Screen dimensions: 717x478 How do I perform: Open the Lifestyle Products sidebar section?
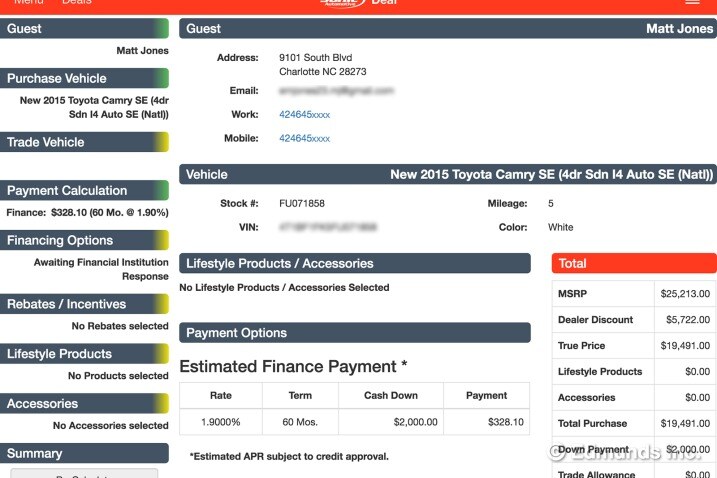click(x=84, y=354)
